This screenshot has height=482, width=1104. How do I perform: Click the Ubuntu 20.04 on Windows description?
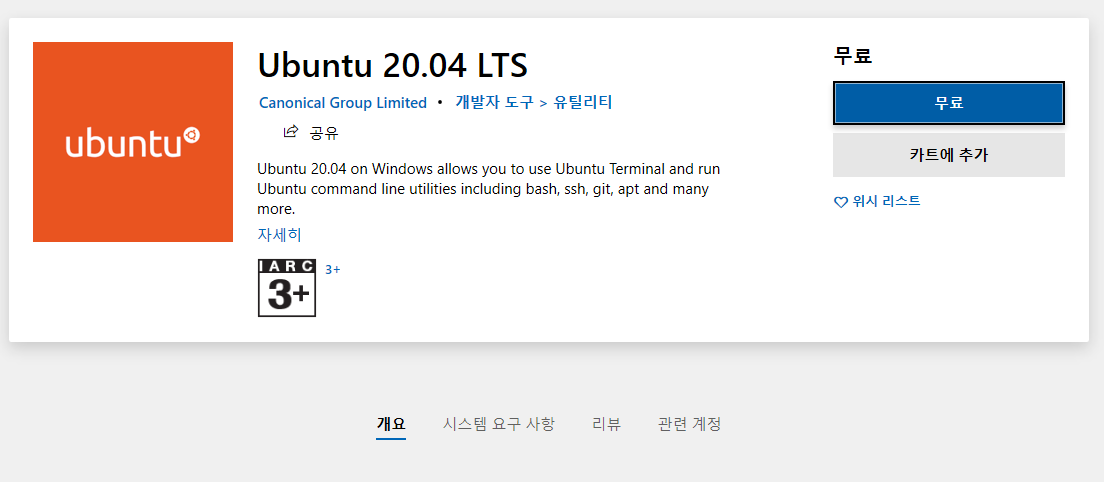(x=489, y=189)
